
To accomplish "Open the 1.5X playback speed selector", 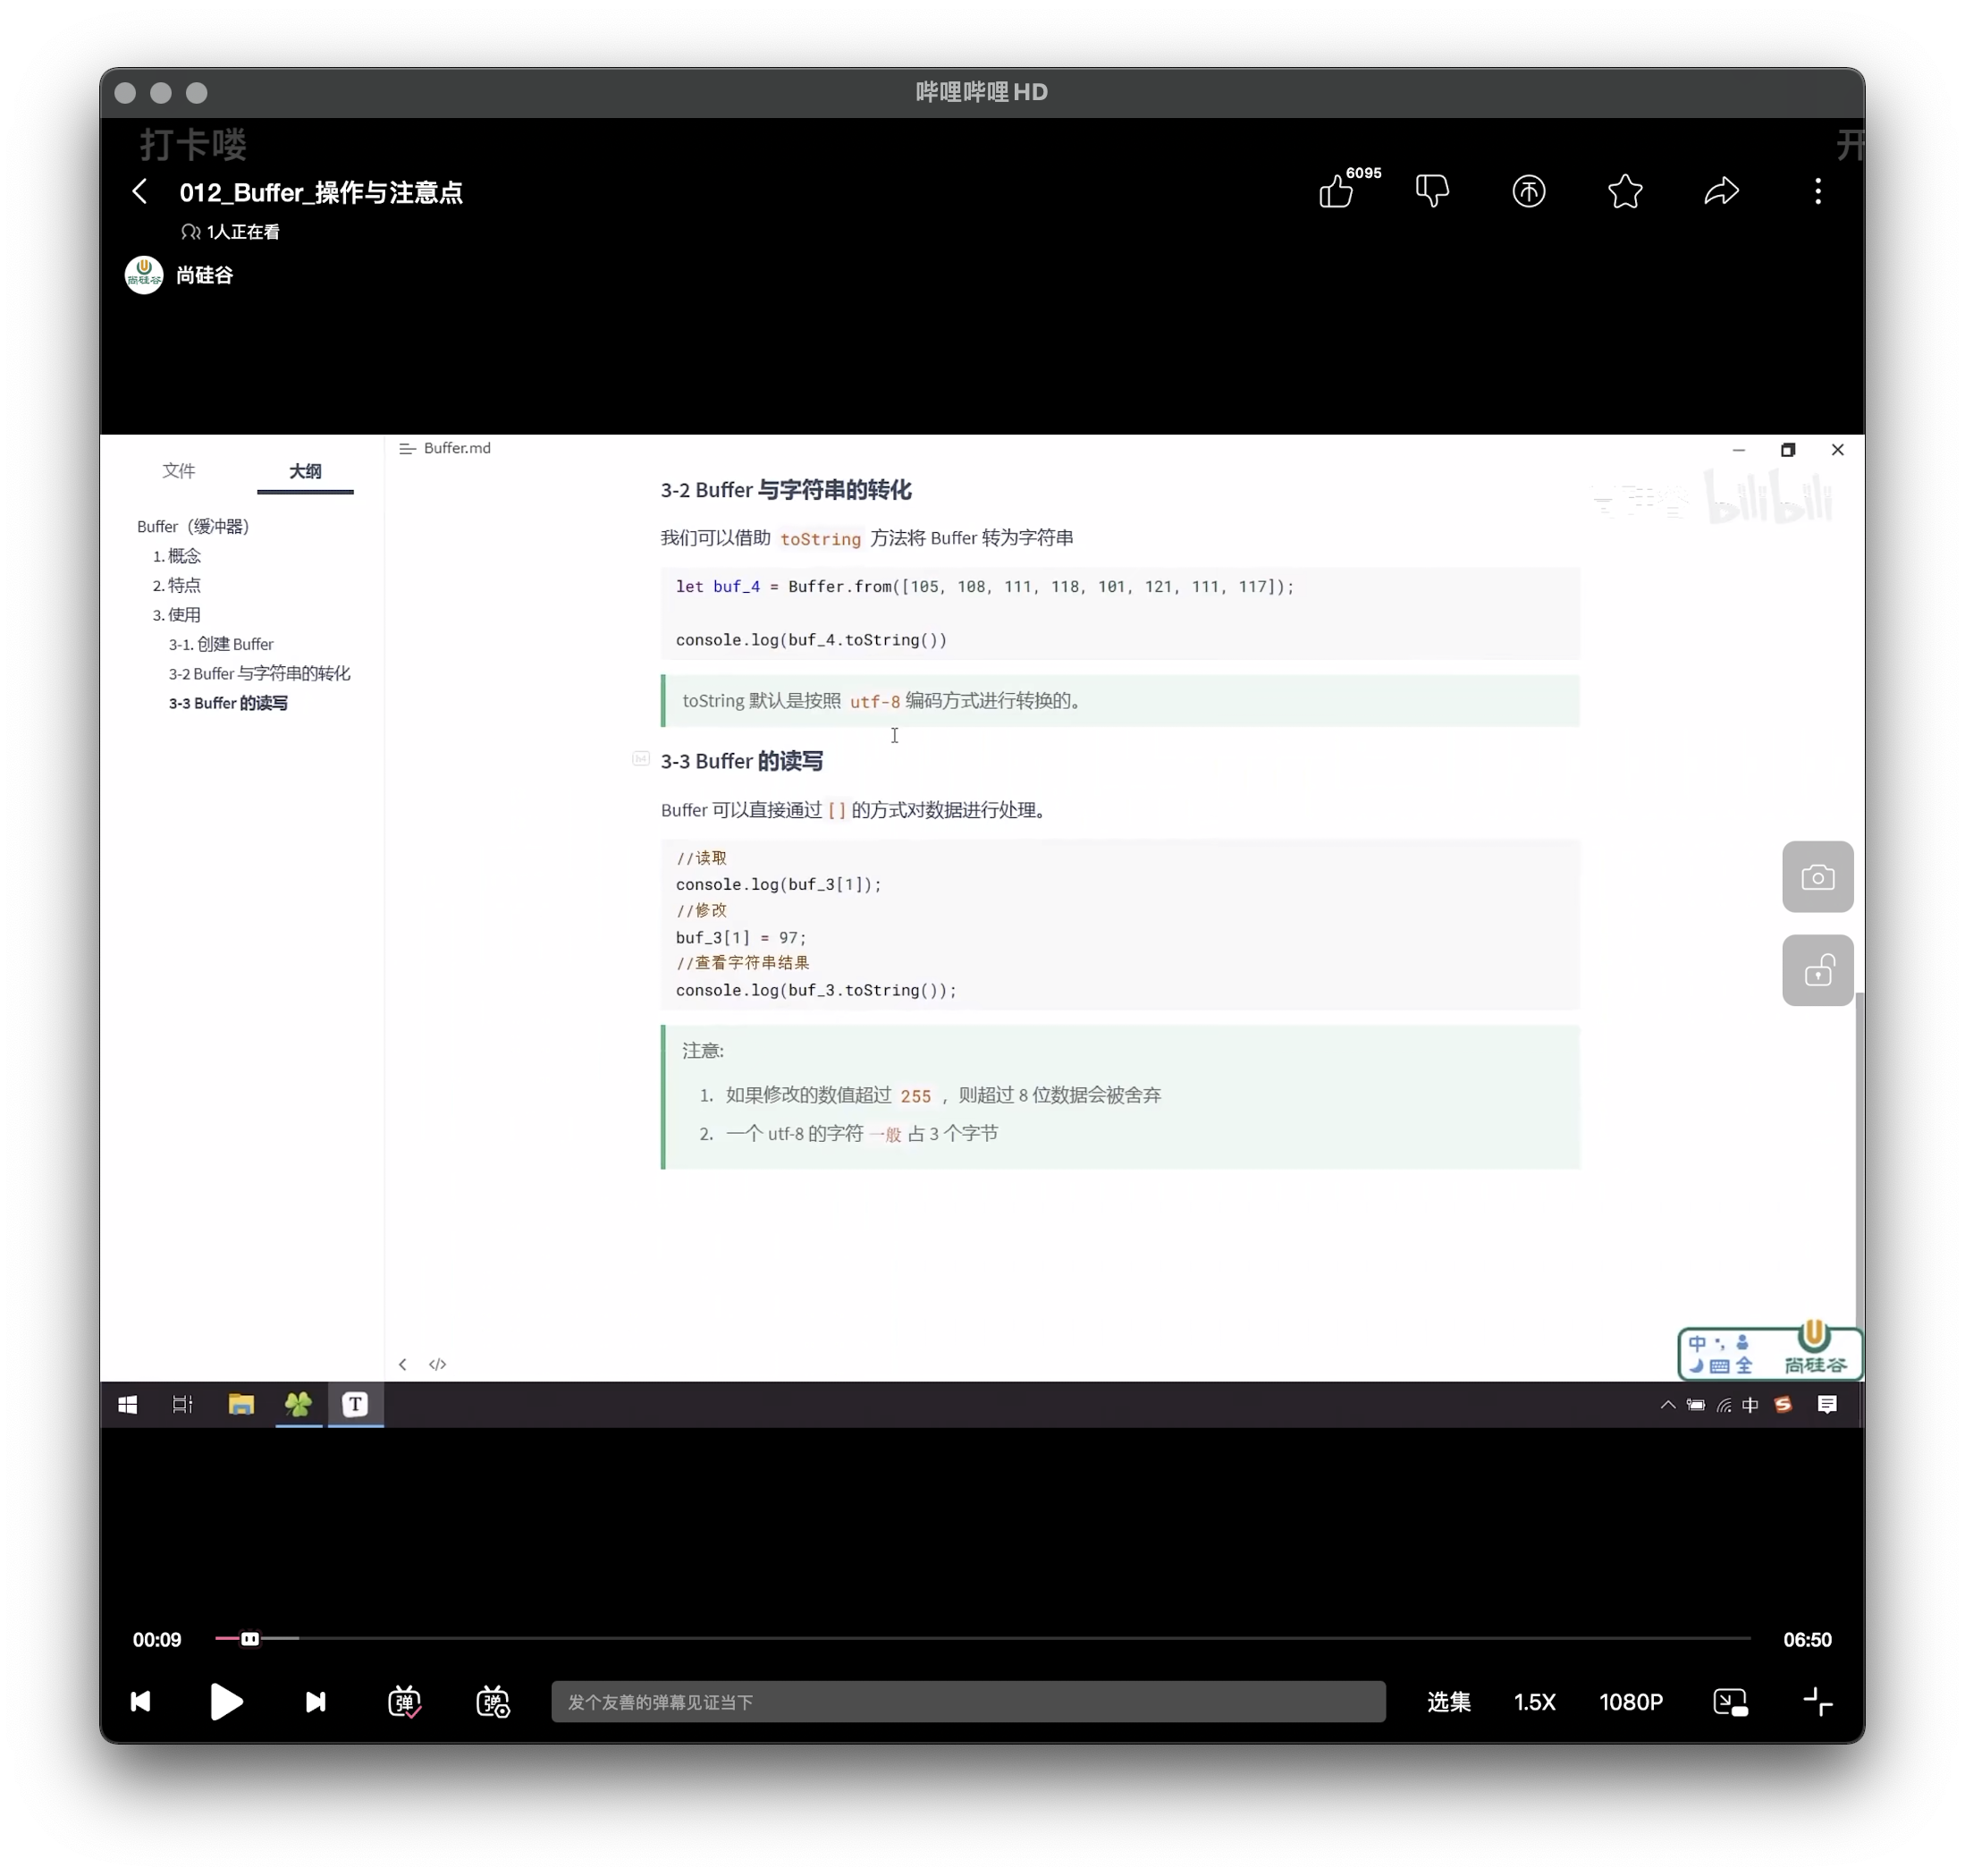I will (x=1534, y=1701).
